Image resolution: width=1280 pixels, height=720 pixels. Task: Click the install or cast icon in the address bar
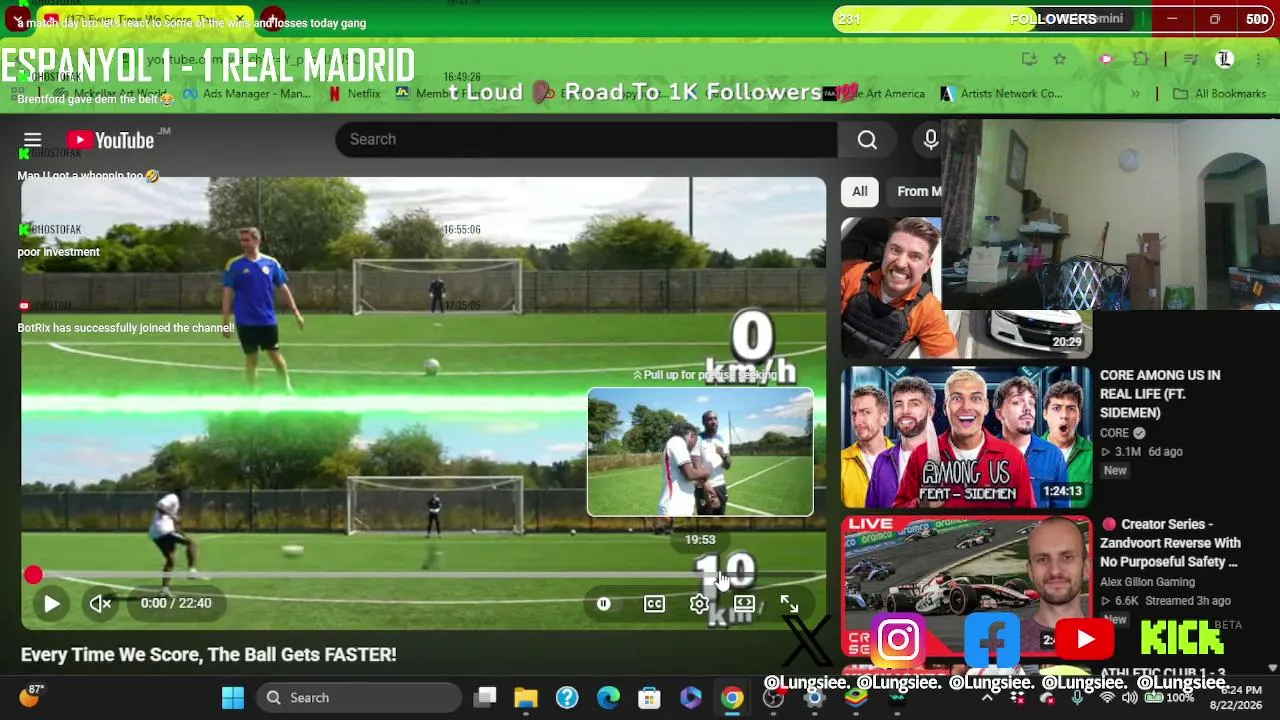point(1029,60)
